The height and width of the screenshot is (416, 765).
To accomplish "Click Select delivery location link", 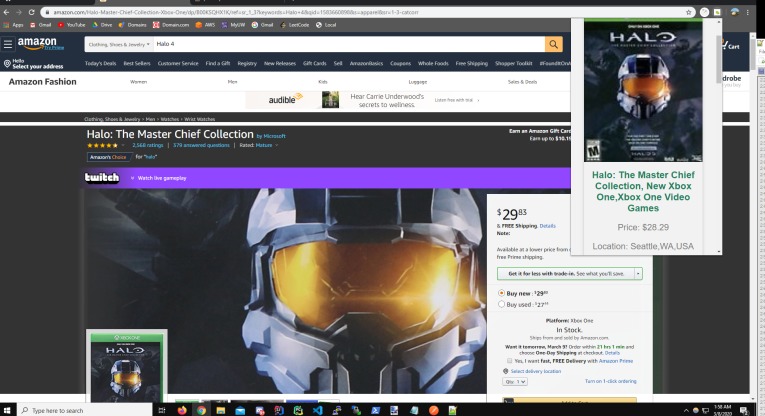I will [x=535, y=371].
